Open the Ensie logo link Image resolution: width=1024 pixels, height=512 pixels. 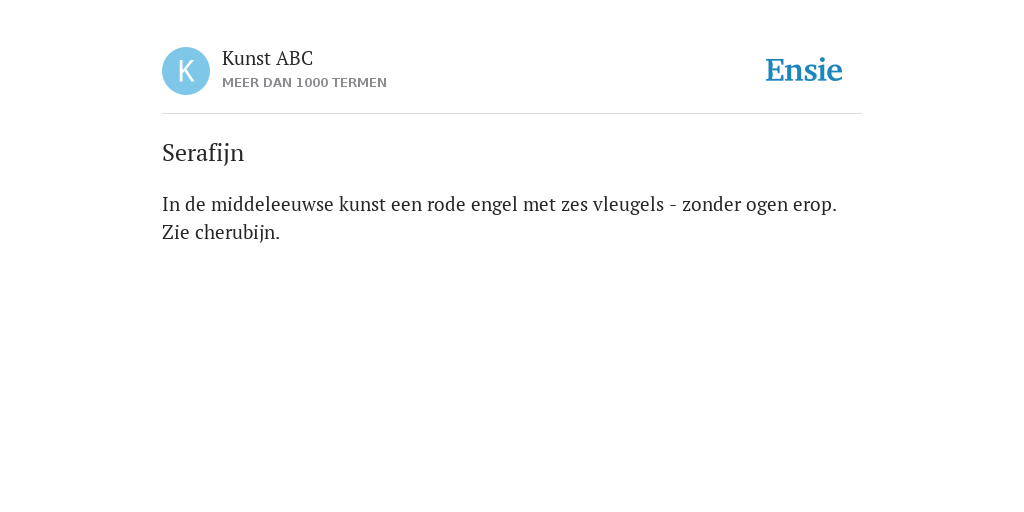[804, 70]
